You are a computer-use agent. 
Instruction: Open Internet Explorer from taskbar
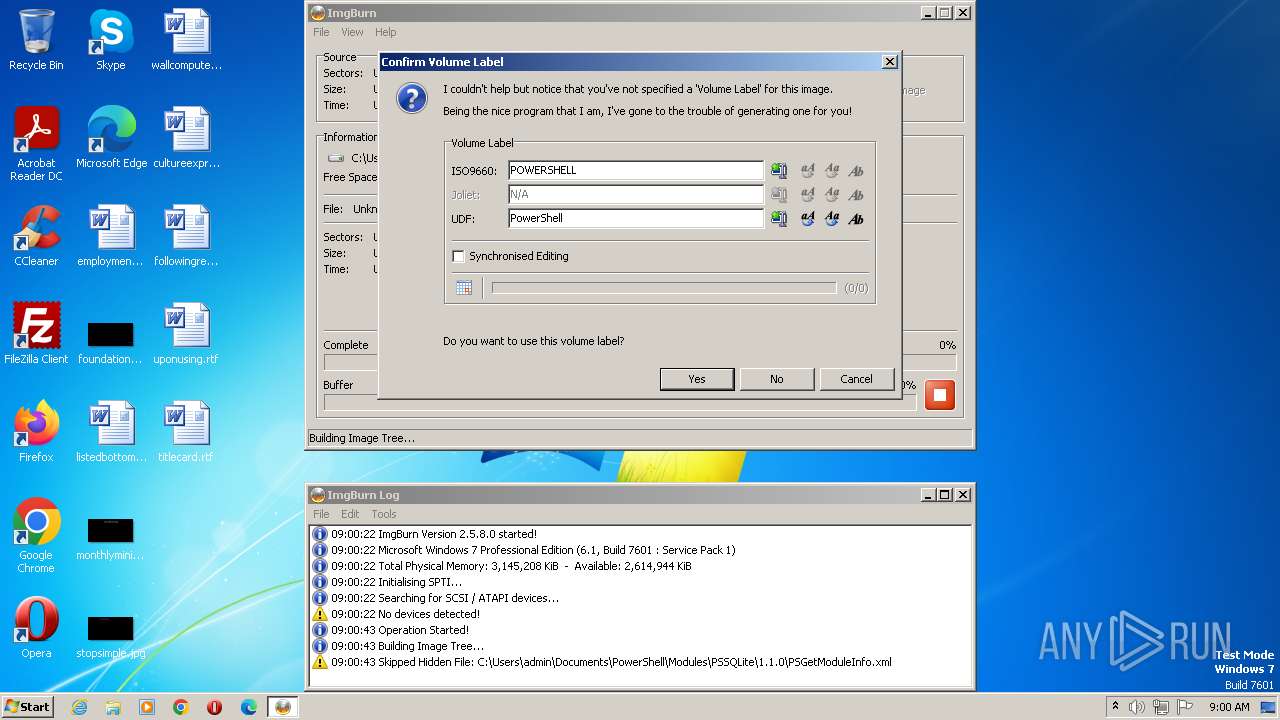[x=79, y=707]
